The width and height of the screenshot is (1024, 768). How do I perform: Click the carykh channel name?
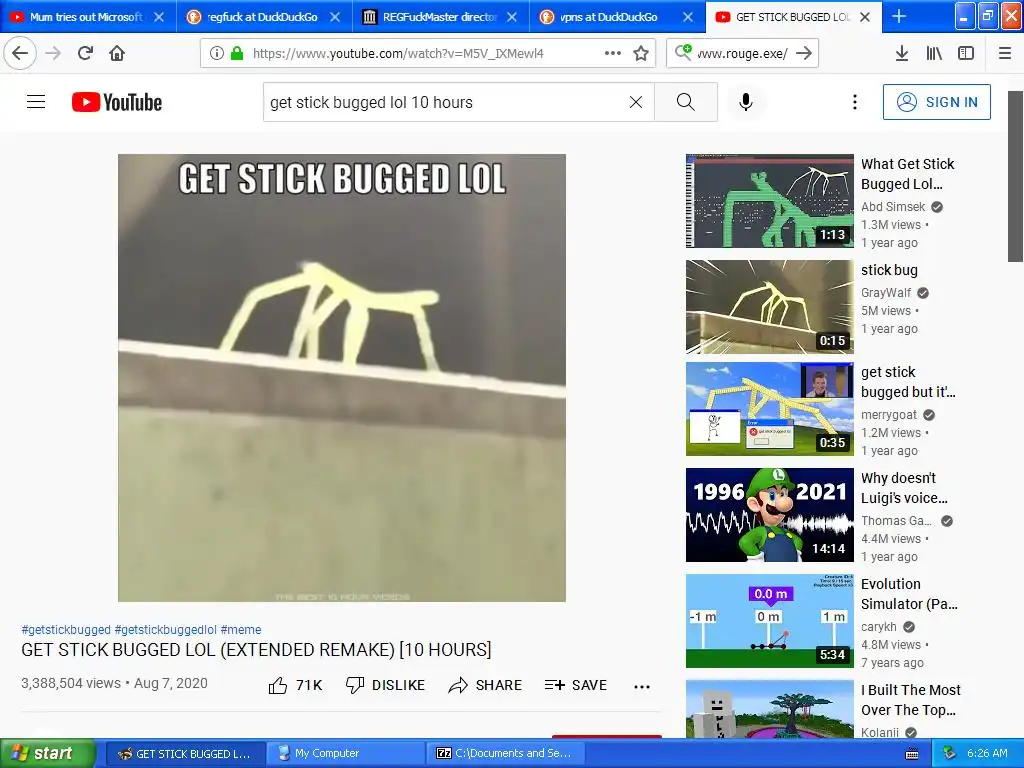tap(878, 626)
